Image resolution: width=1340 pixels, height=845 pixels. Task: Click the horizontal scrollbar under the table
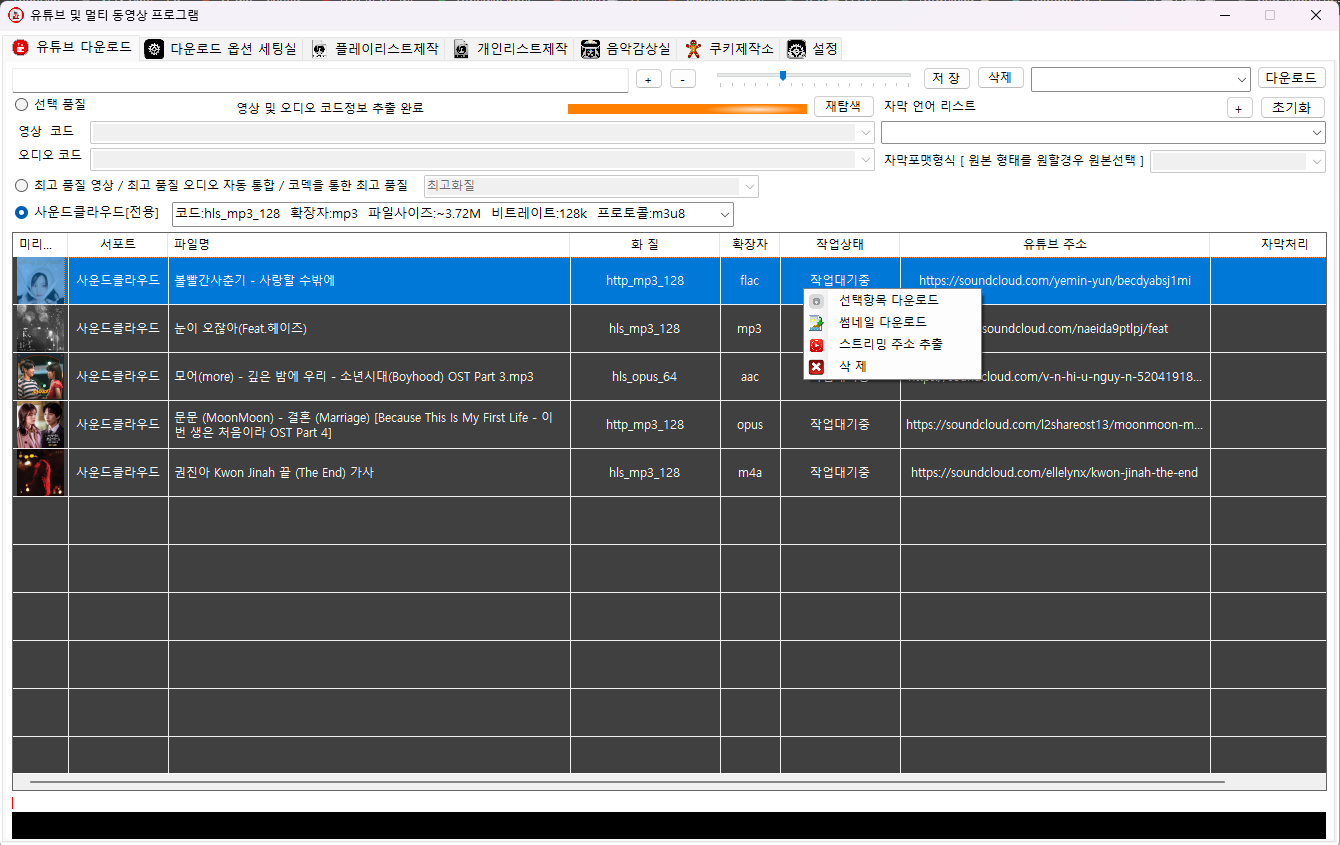click(627, 781)
